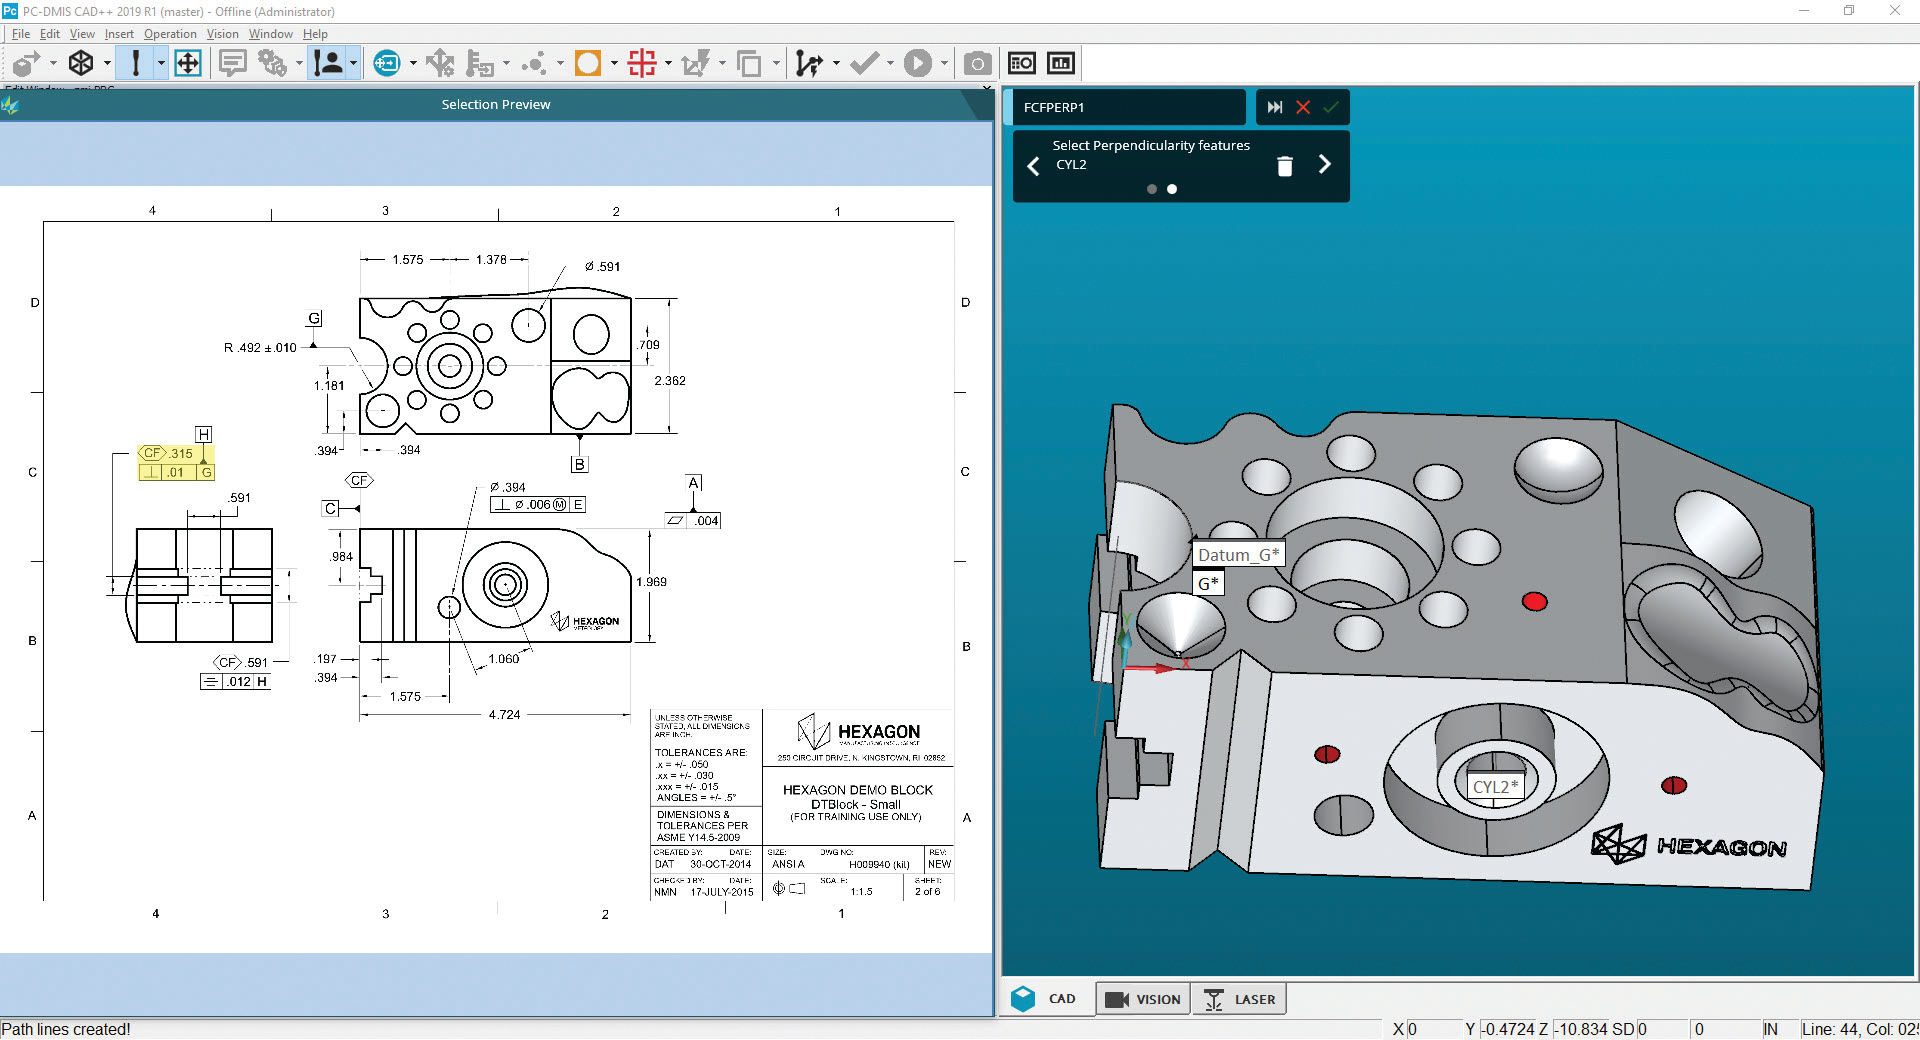The image size is (1920, 1040).
Task: Open the Operation menu
Action: [170, 33]
